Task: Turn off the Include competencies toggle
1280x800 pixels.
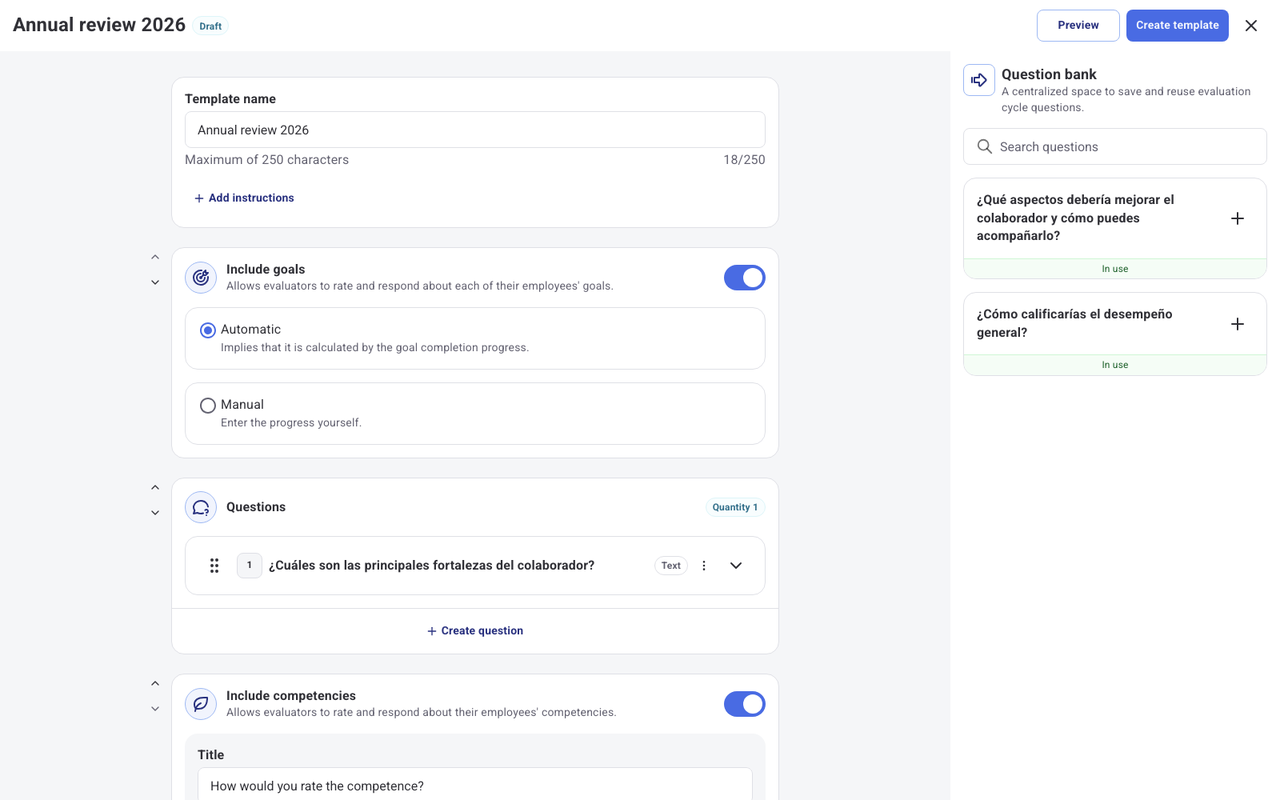Action: click(744, 704)
